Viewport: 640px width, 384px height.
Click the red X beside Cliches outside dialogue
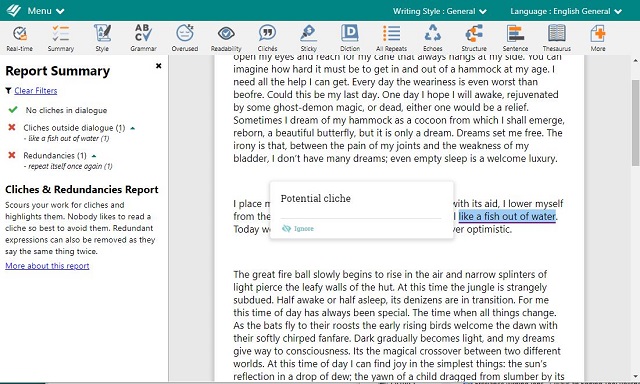(12, 127)
